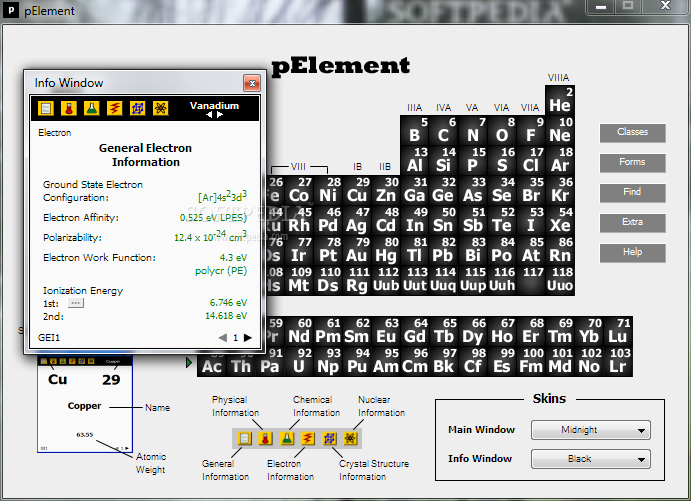
Task: Go to previous element arrow under Vanadium
Action: (209, 115)
